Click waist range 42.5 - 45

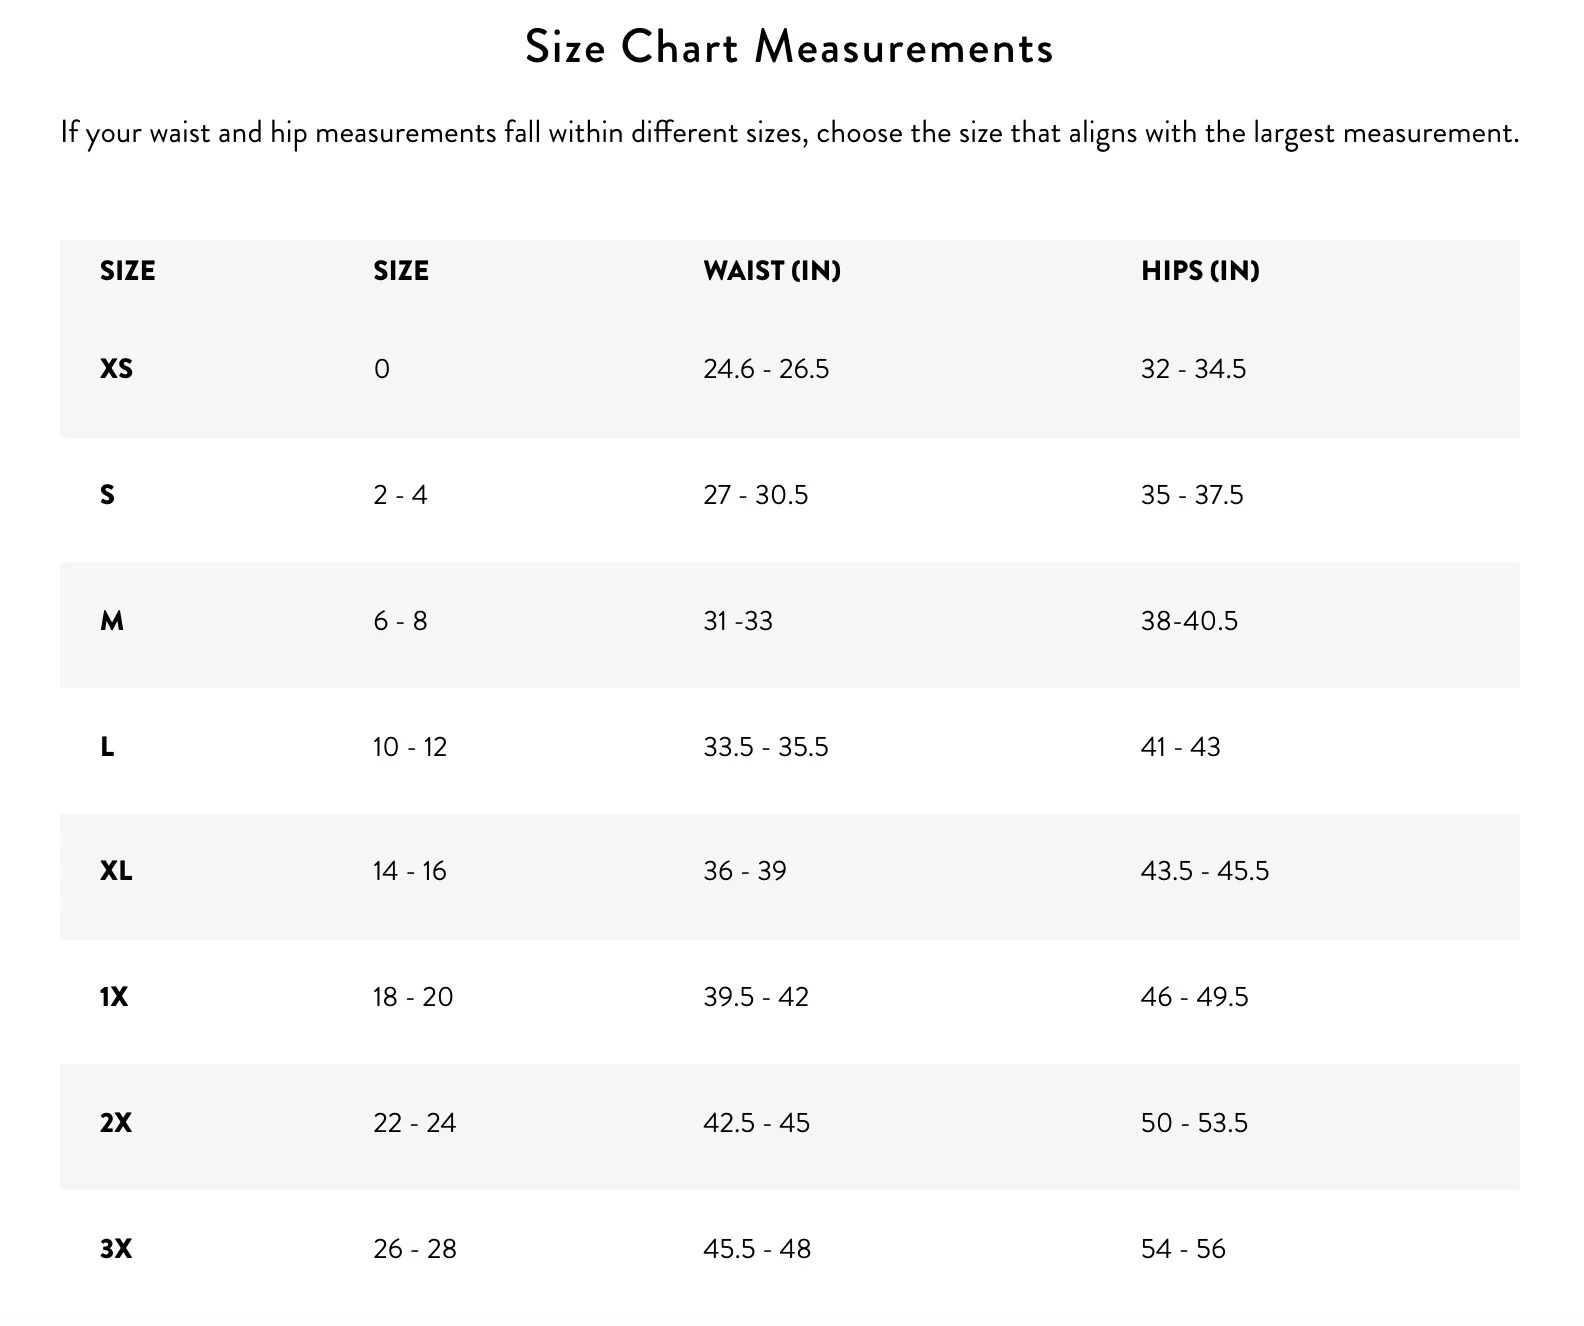pyautogui.click(x=756, y=1123)
